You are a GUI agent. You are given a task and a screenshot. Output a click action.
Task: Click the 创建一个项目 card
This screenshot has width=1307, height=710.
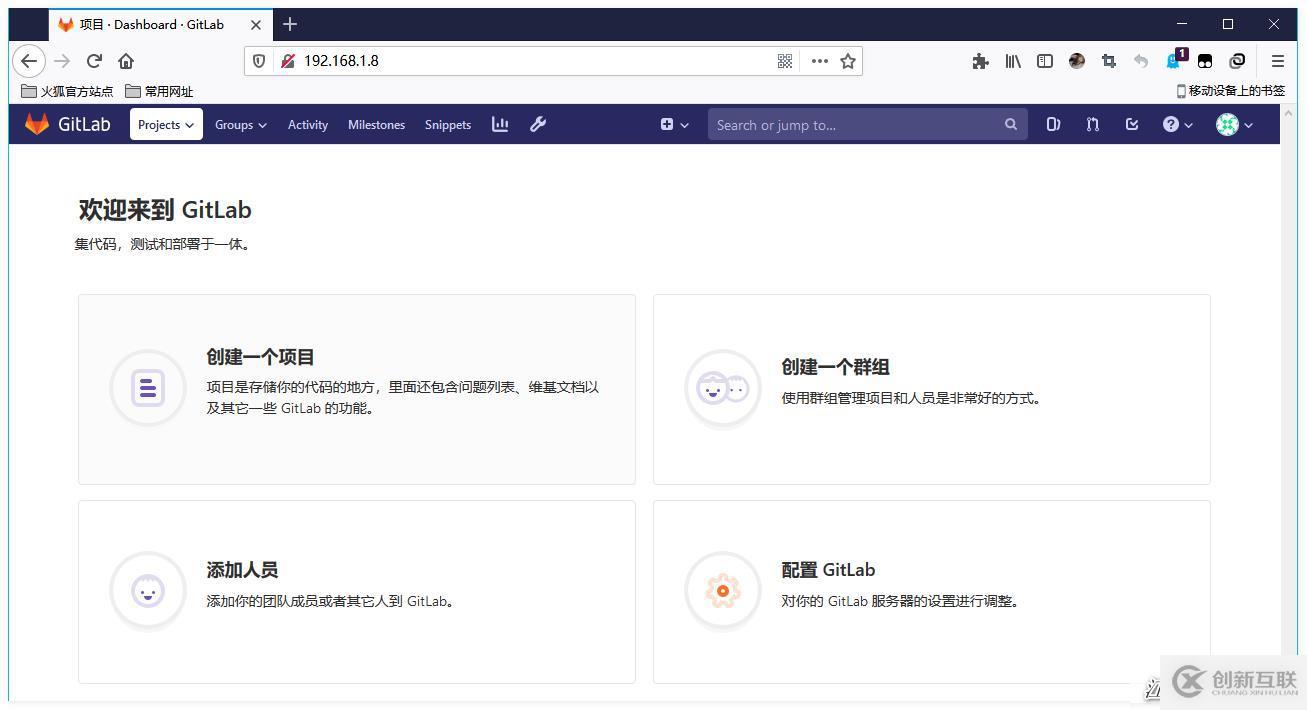click(260, 356)
